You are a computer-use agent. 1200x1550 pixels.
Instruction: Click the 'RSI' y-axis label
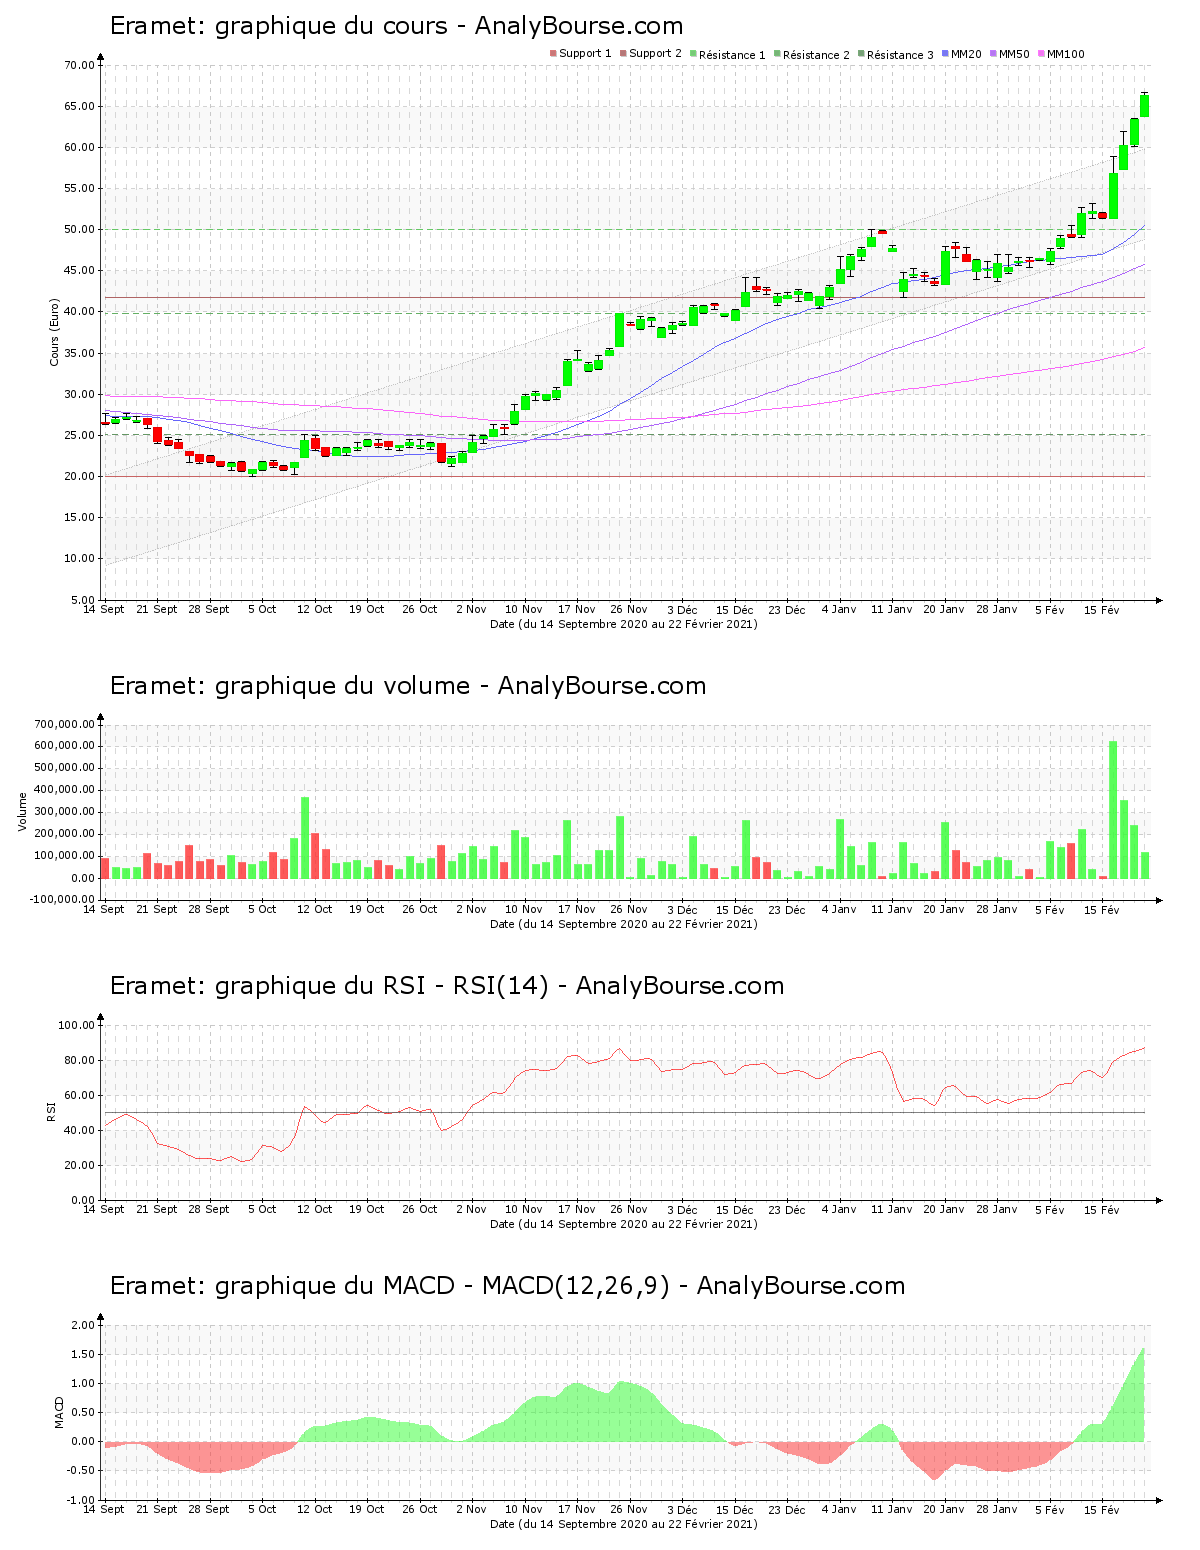click(50, 1111)
